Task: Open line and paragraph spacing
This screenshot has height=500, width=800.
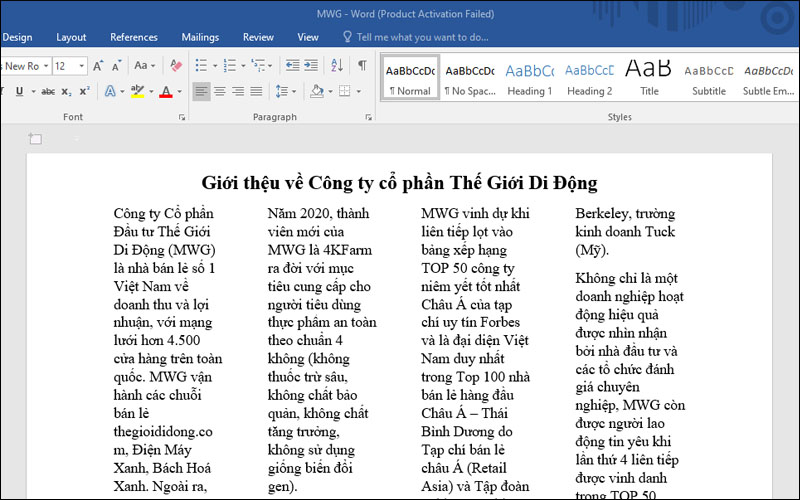Action: point(282,91)
